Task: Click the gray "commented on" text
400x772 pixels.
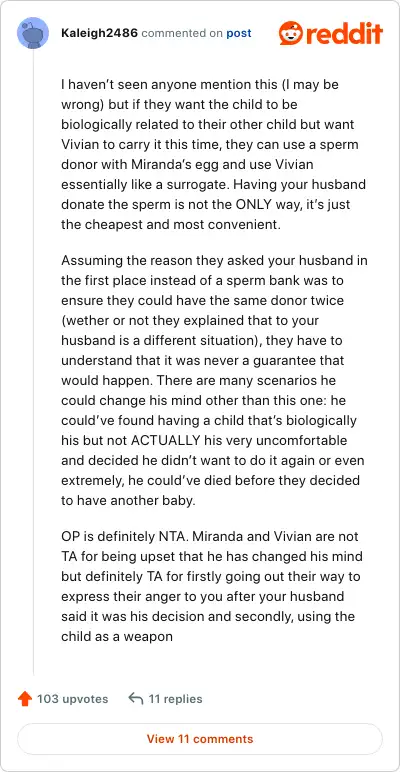Action: (182, 33)
